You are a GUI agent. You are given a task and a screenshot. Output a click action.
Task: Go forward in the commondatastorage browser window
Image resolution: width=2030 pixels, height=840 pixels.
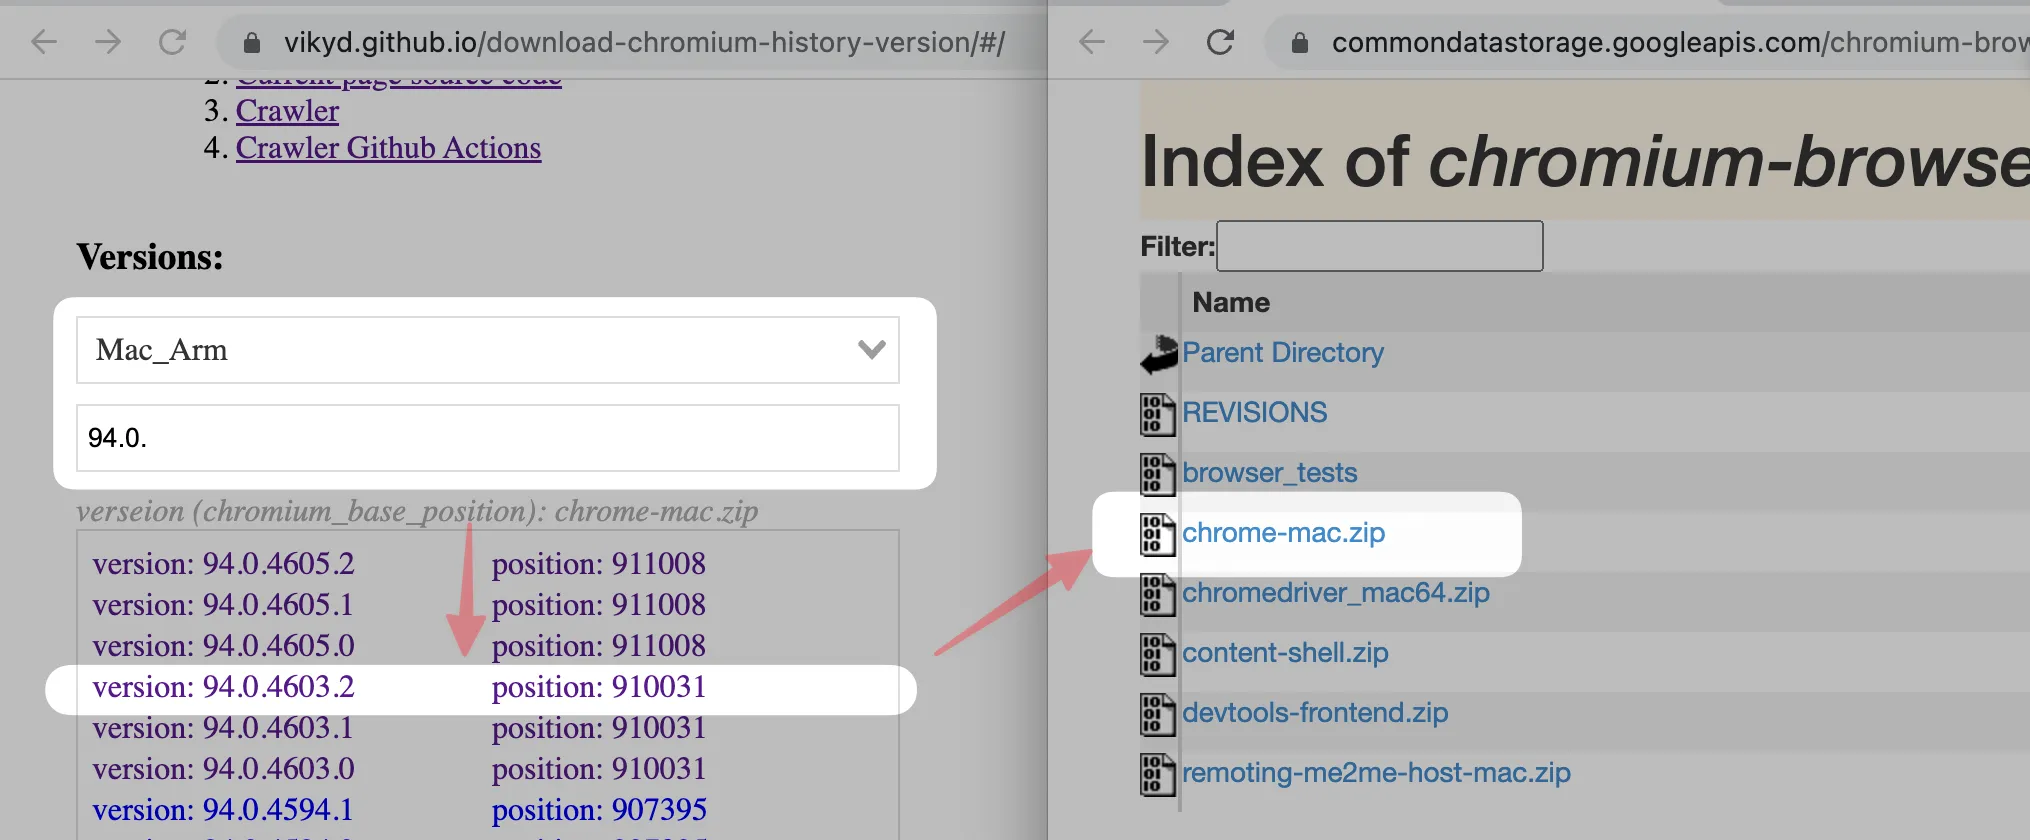[1156, 42]
